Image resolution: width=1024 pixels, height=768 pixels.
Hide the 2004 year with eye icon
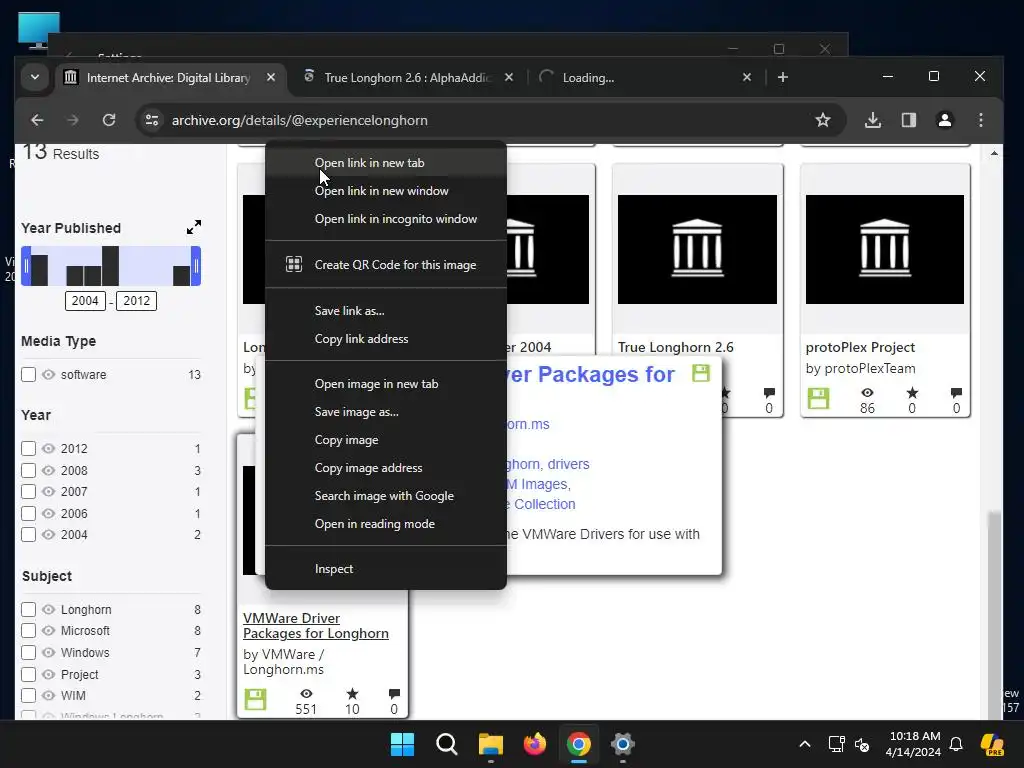(x=48, y=534)
